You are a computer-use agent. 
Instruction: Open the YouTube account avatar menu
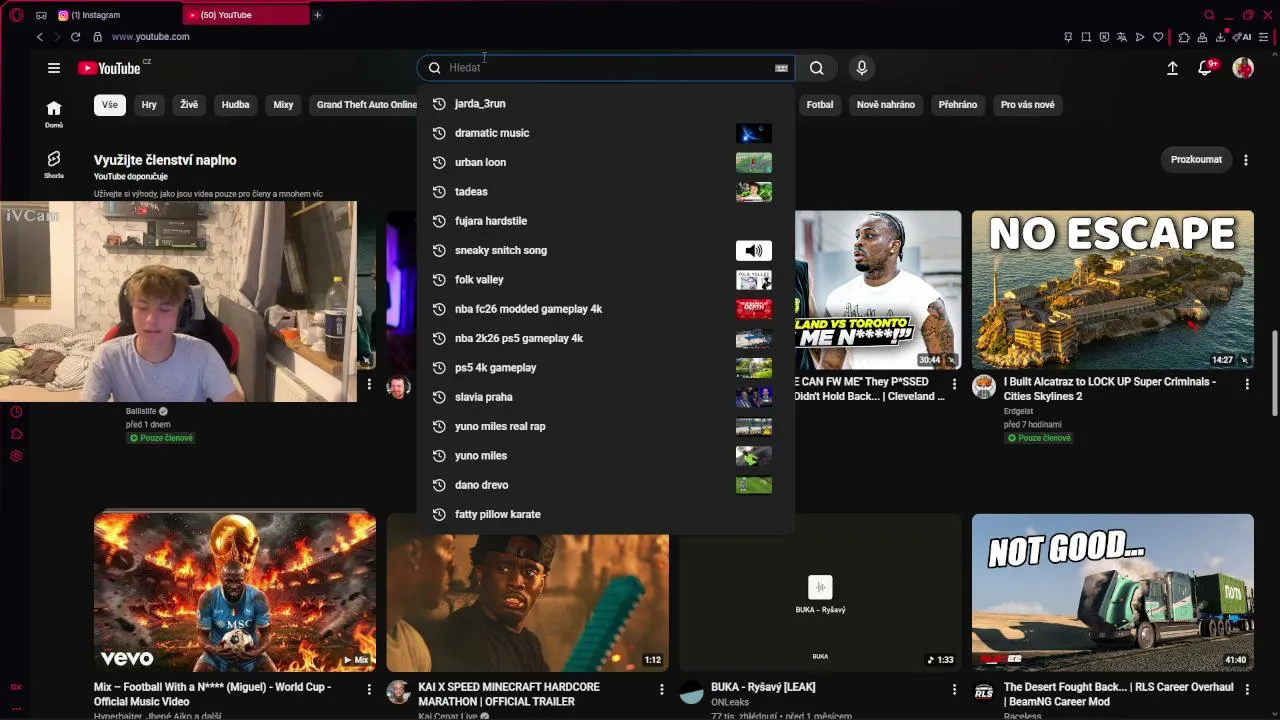pos(1243,68)
